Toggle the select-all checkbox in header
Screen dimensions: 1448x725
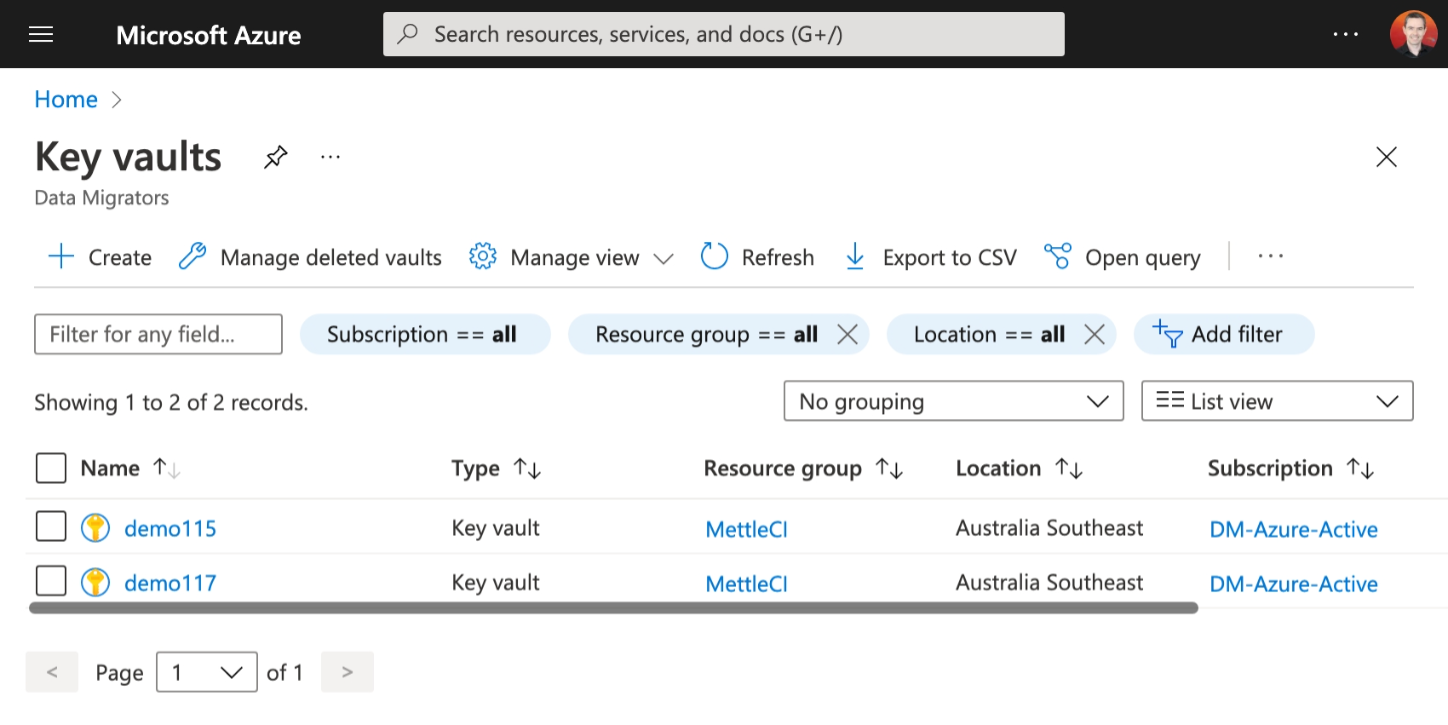51,468
